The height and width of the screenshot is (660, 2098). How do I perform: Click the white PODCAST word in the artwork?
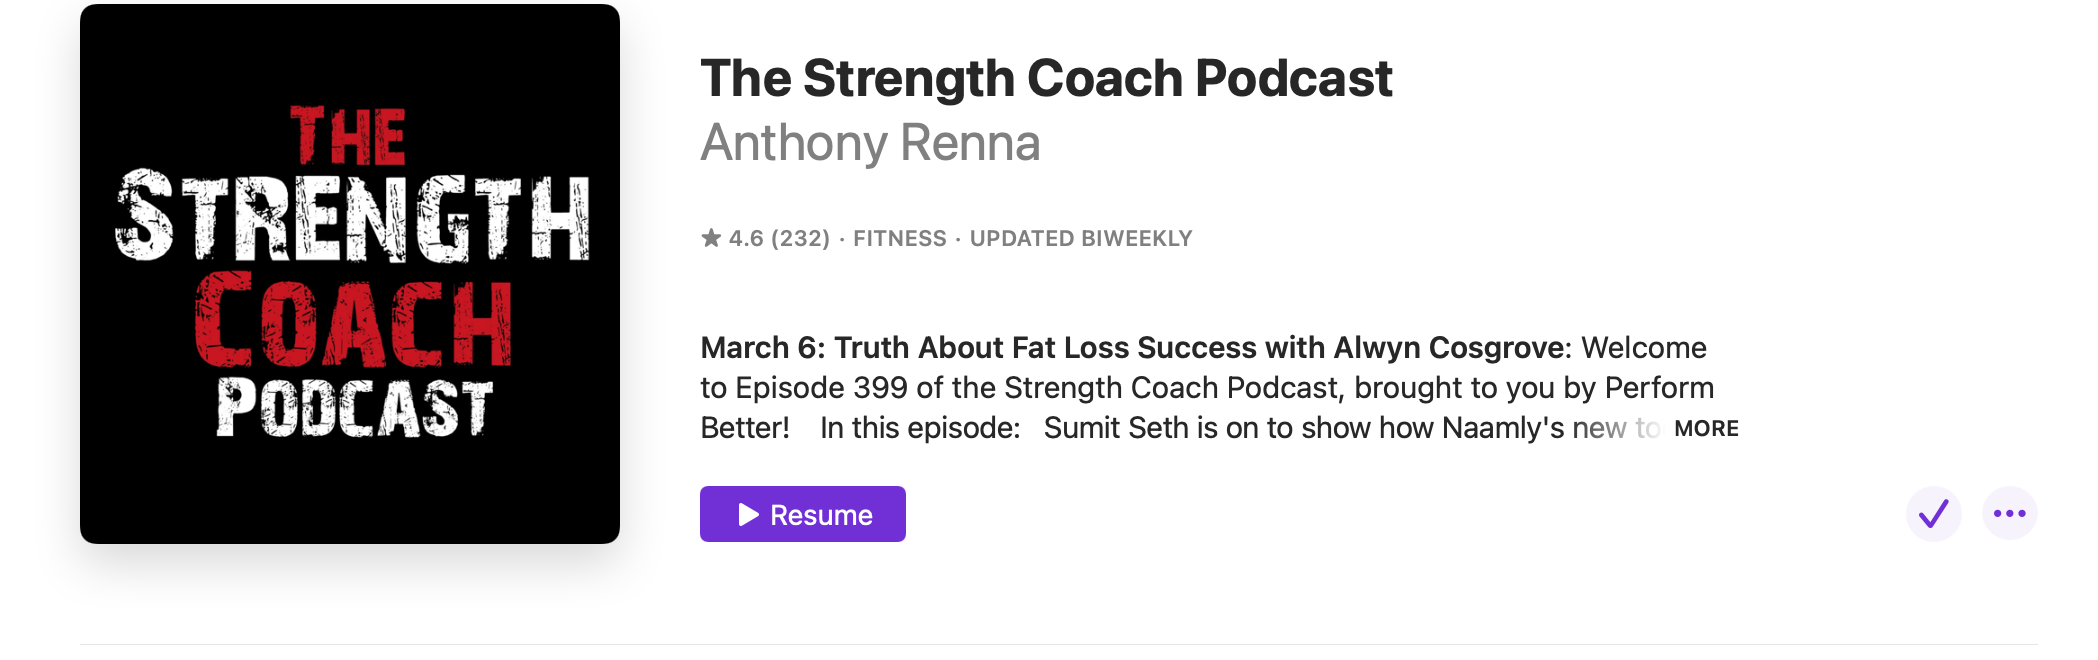coord(355,407)
